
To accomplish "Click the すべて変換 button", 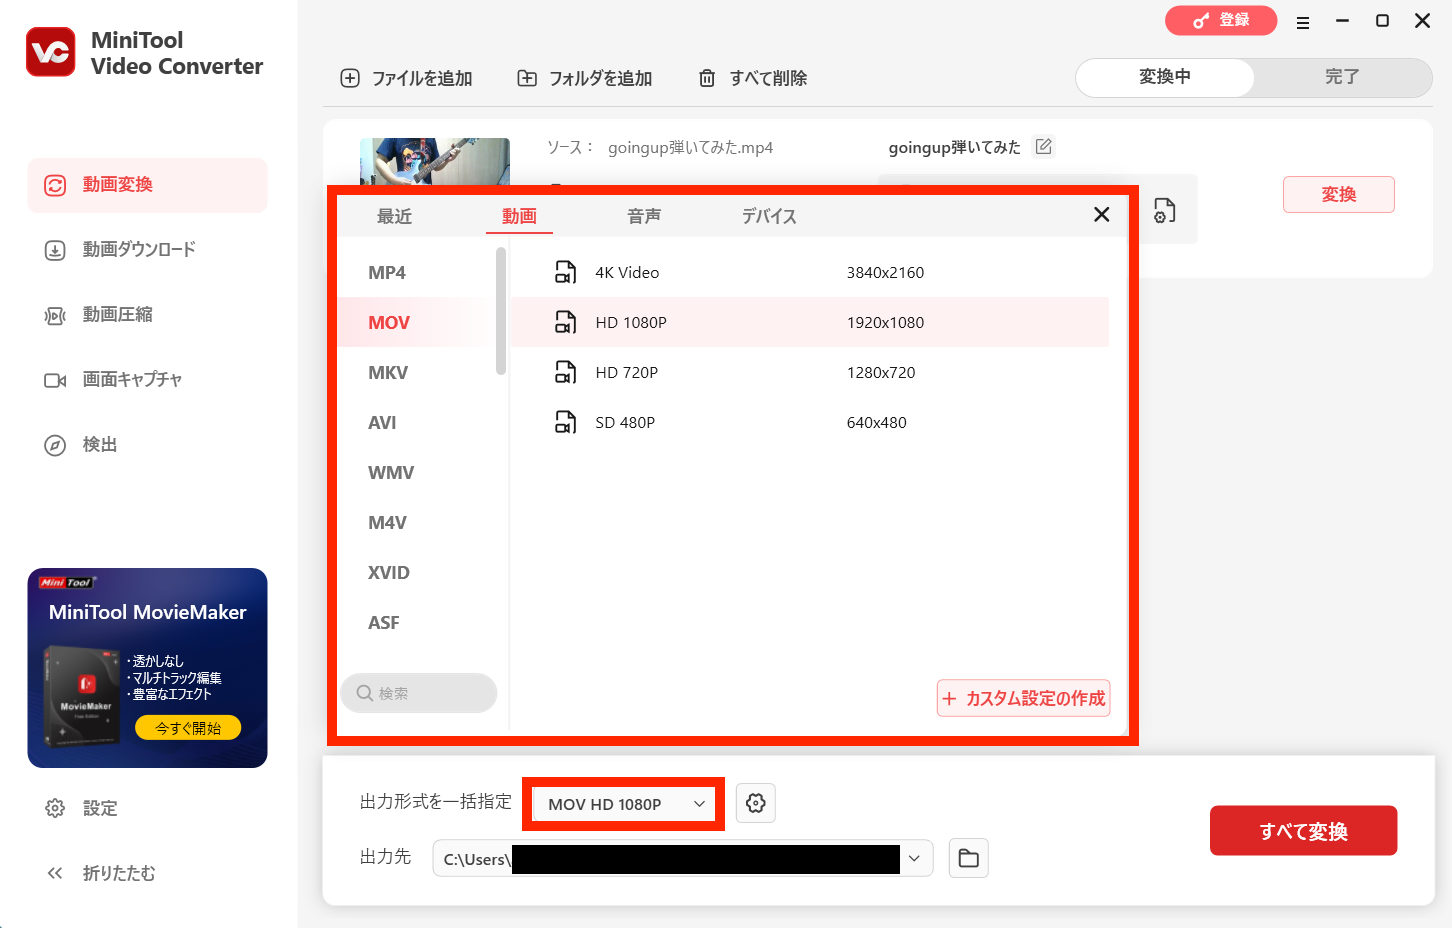I will click(1303, 831).
